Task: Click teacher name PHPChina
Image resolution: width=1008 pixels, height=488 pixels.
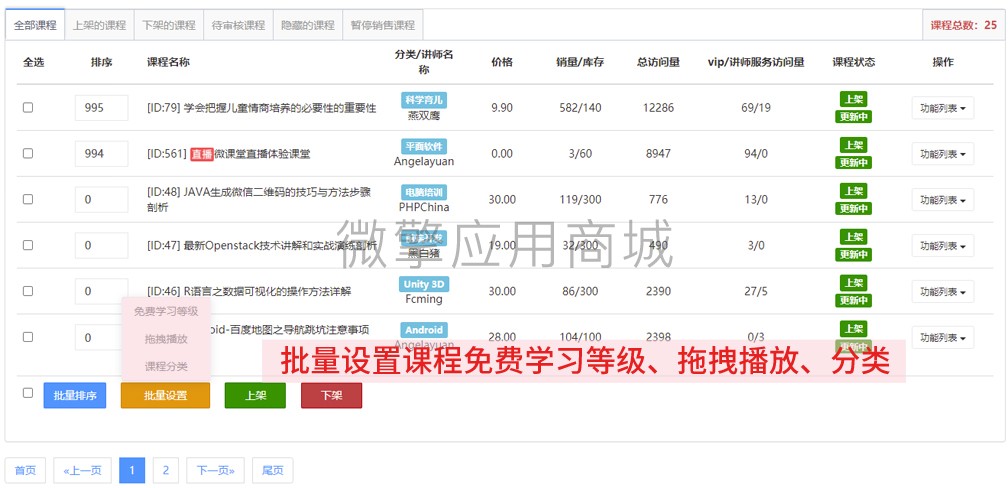Action: pyautogui.click(x=424, y=207)
